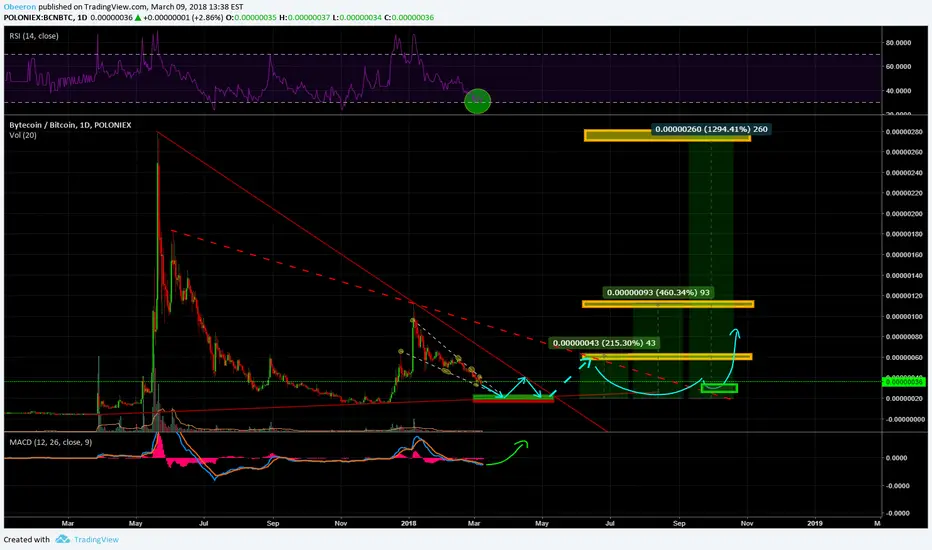This screenshot has width=932, height=550.
Task: Open the Obeeron author profile link
Action: point(20,7)
